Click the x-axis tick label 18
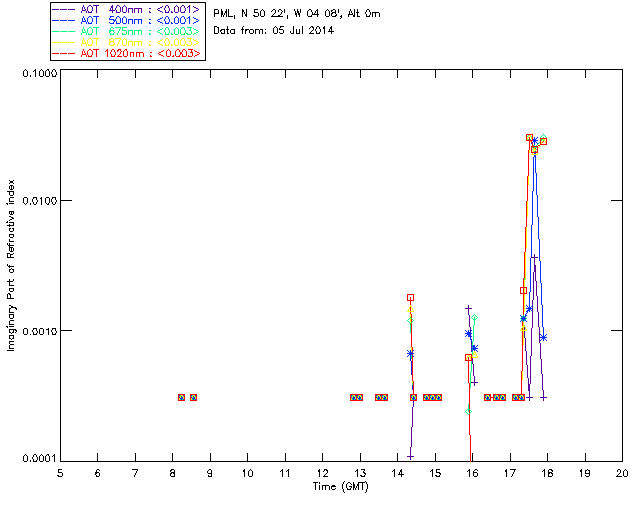Image resolution: width=640 pixels, height=512 pixels. coord(547,473)
